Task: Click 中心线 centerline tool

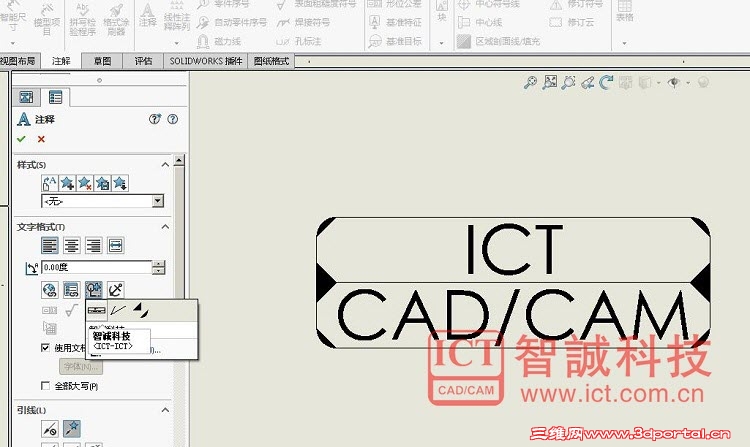Action: (x=480, y=22)
